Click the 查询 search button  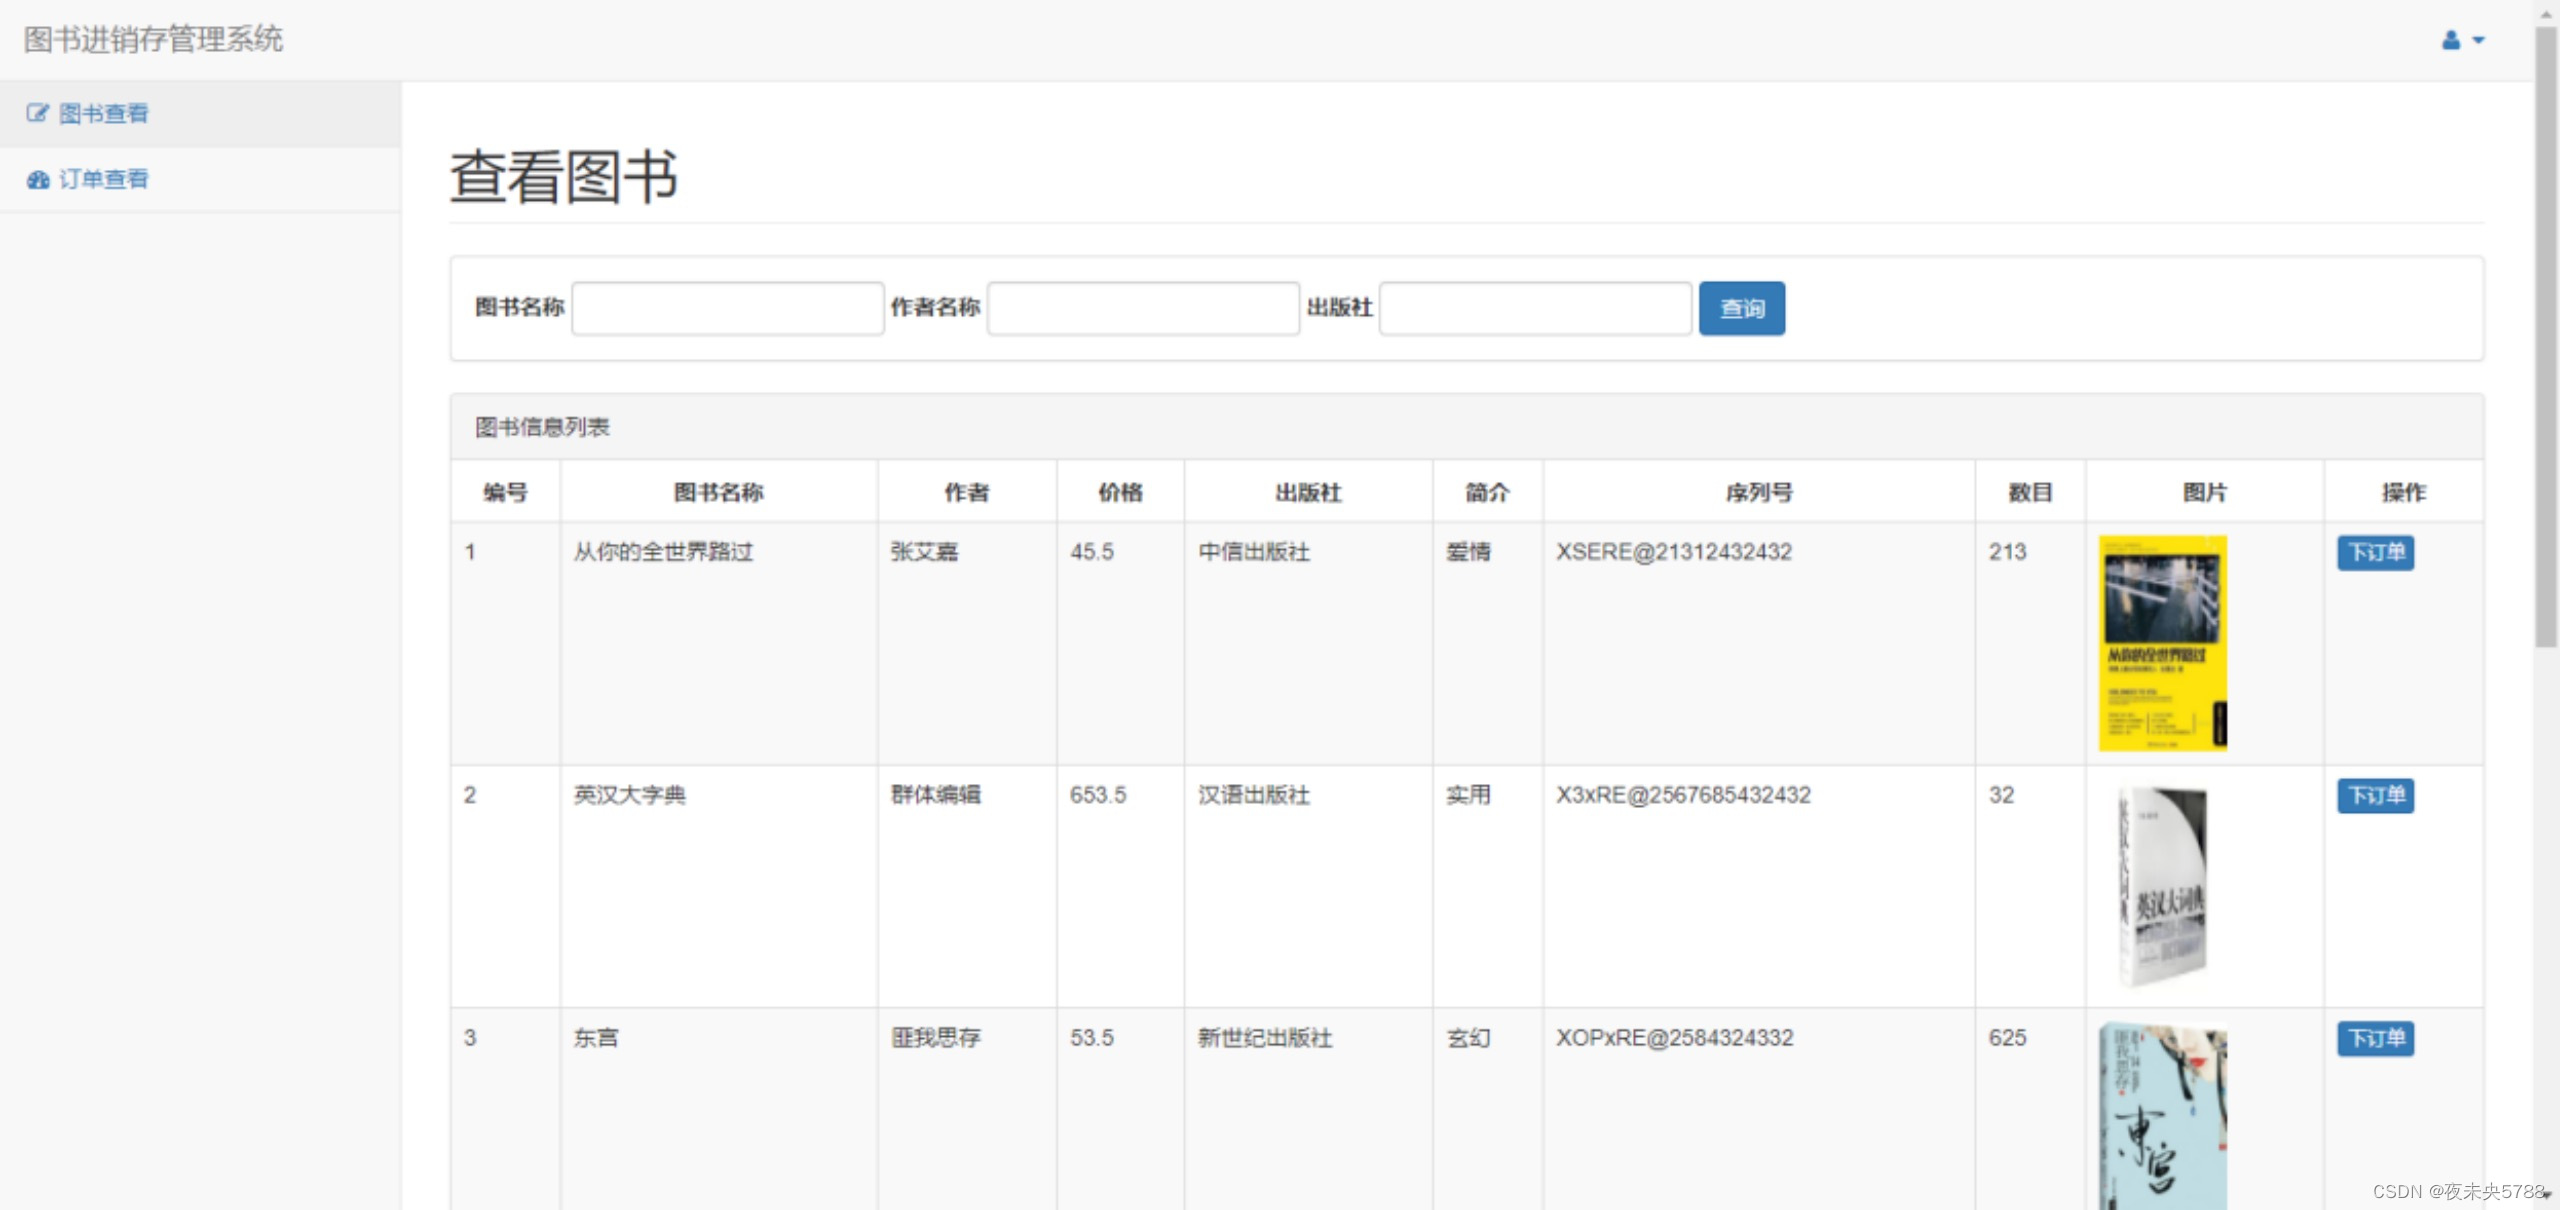1741,308
